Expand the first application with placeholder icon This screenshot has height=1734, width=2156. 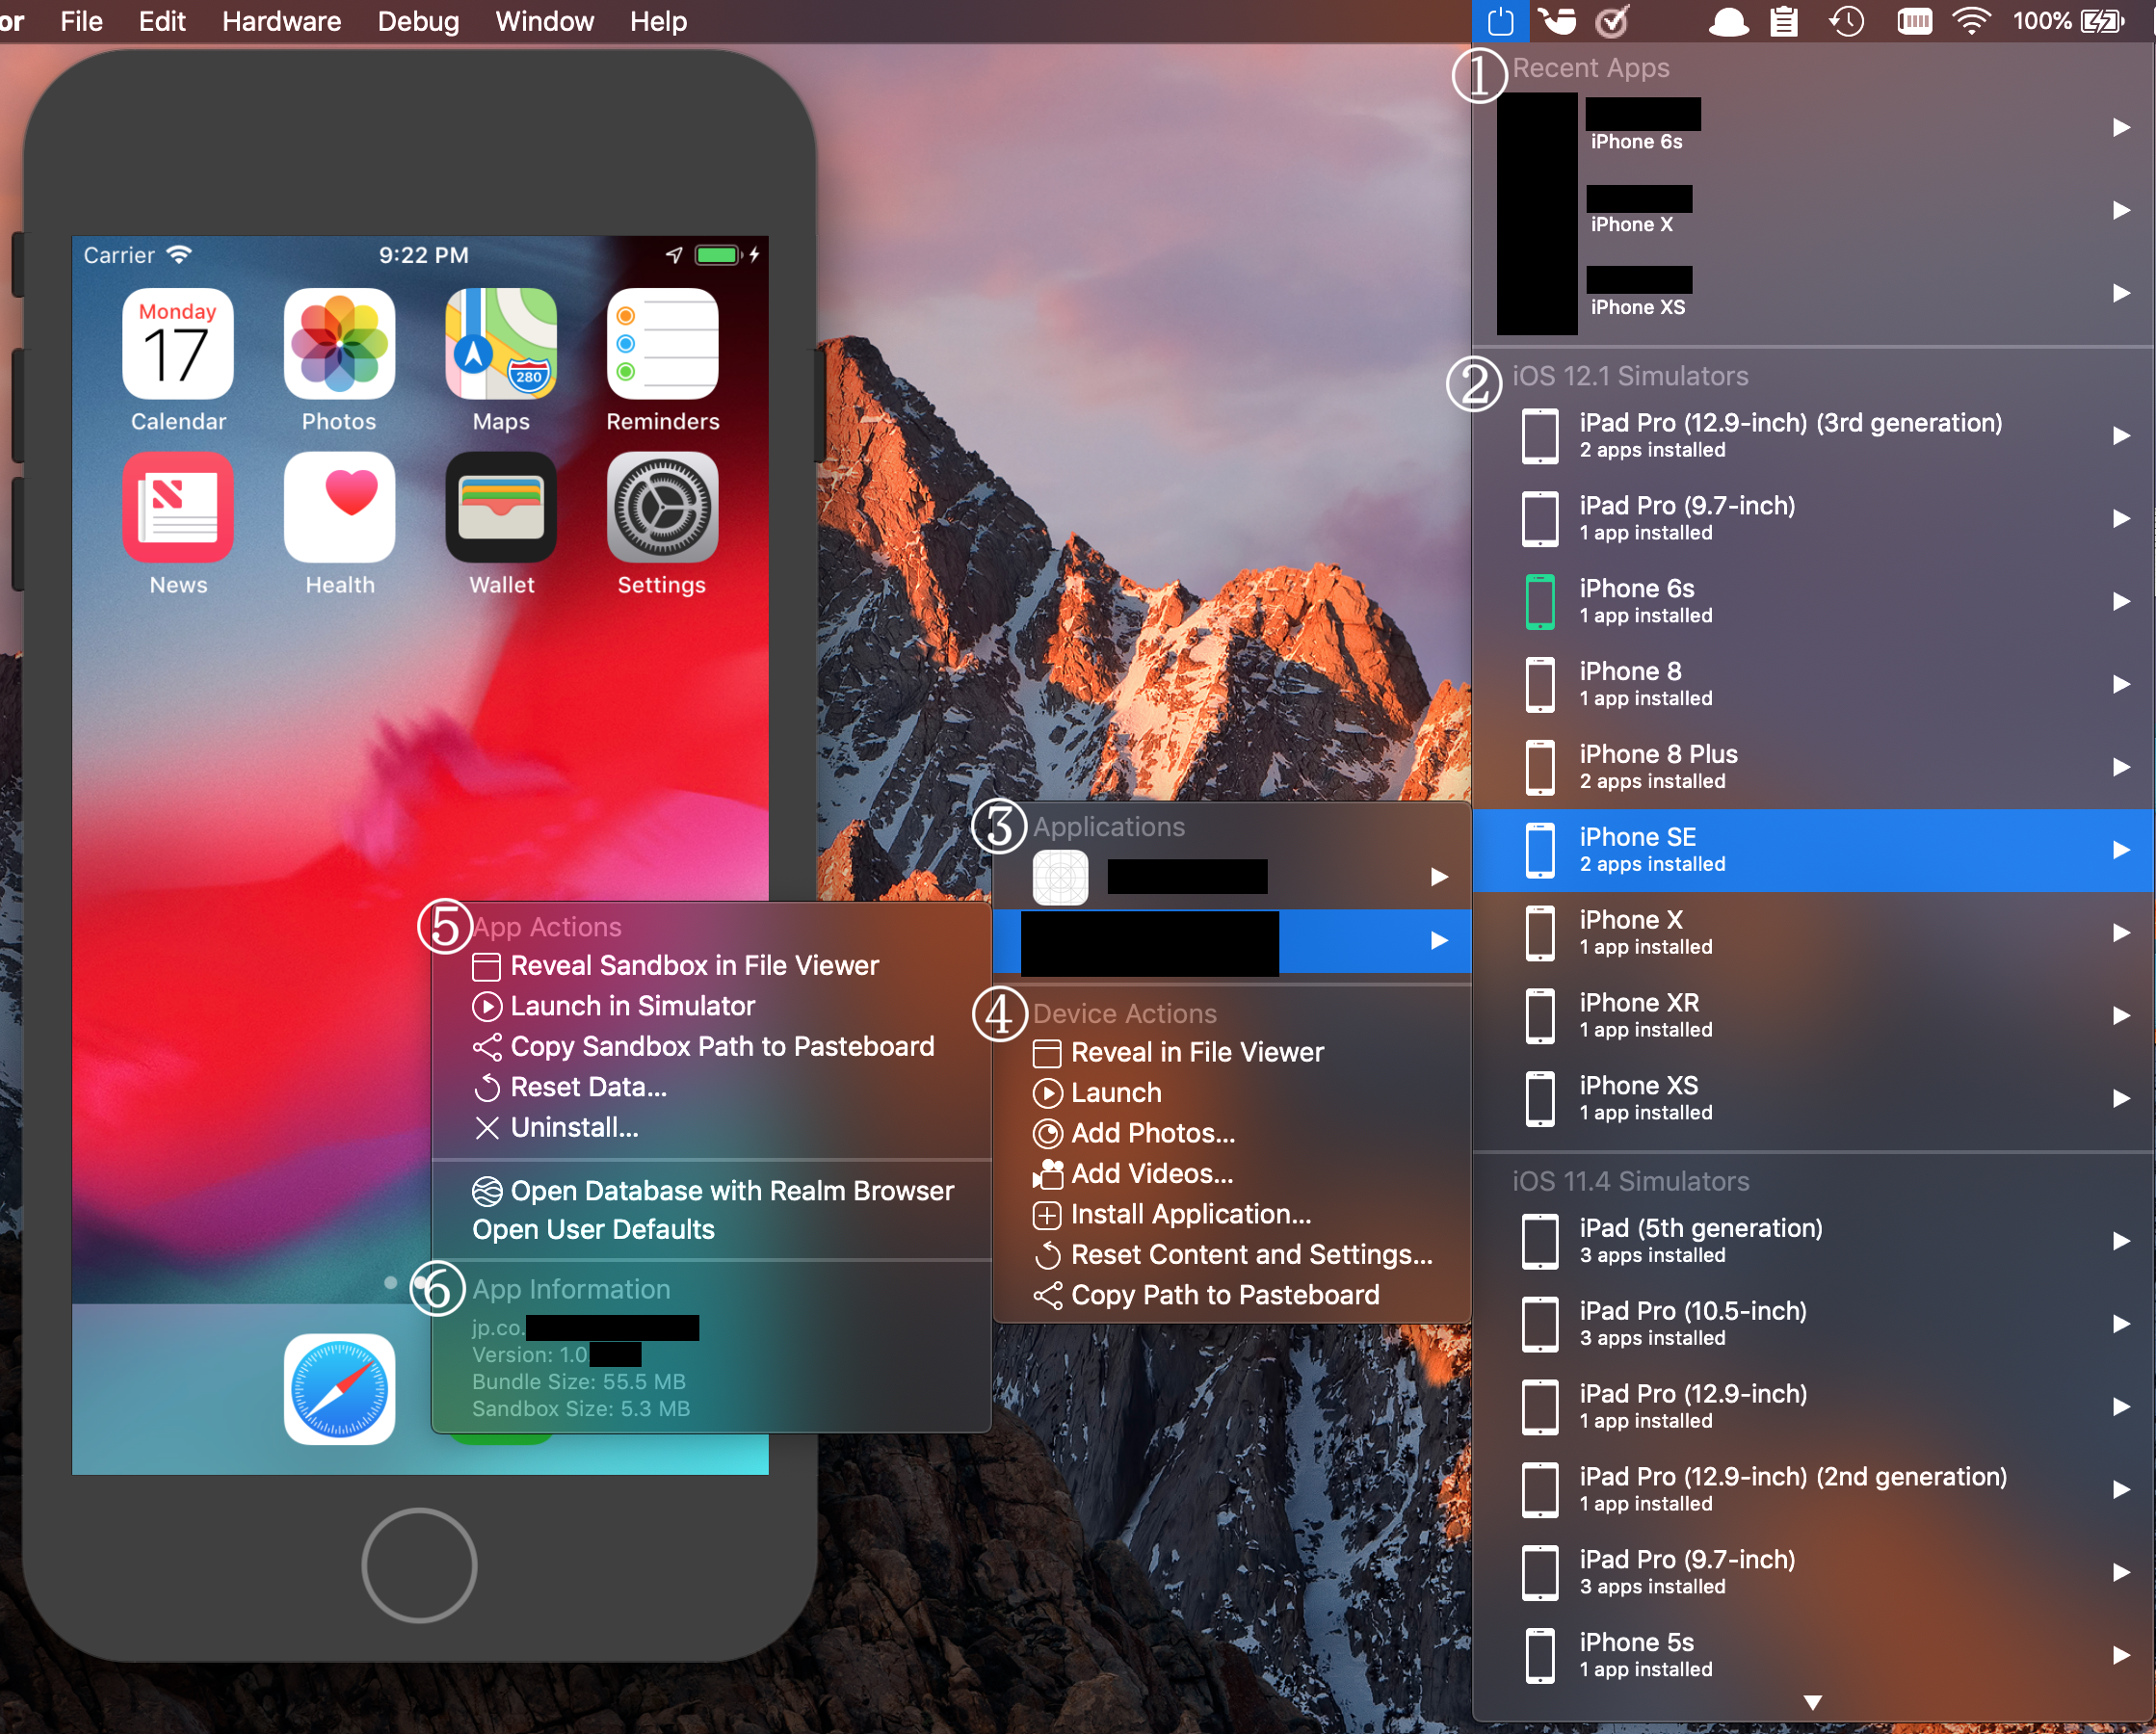(x=1232, y=877)
